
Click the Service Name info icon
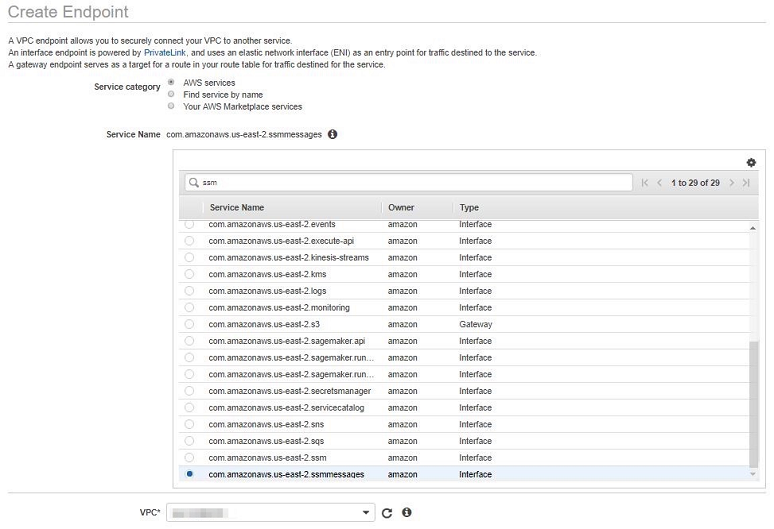pyautogui.click(x=333, y=134)
